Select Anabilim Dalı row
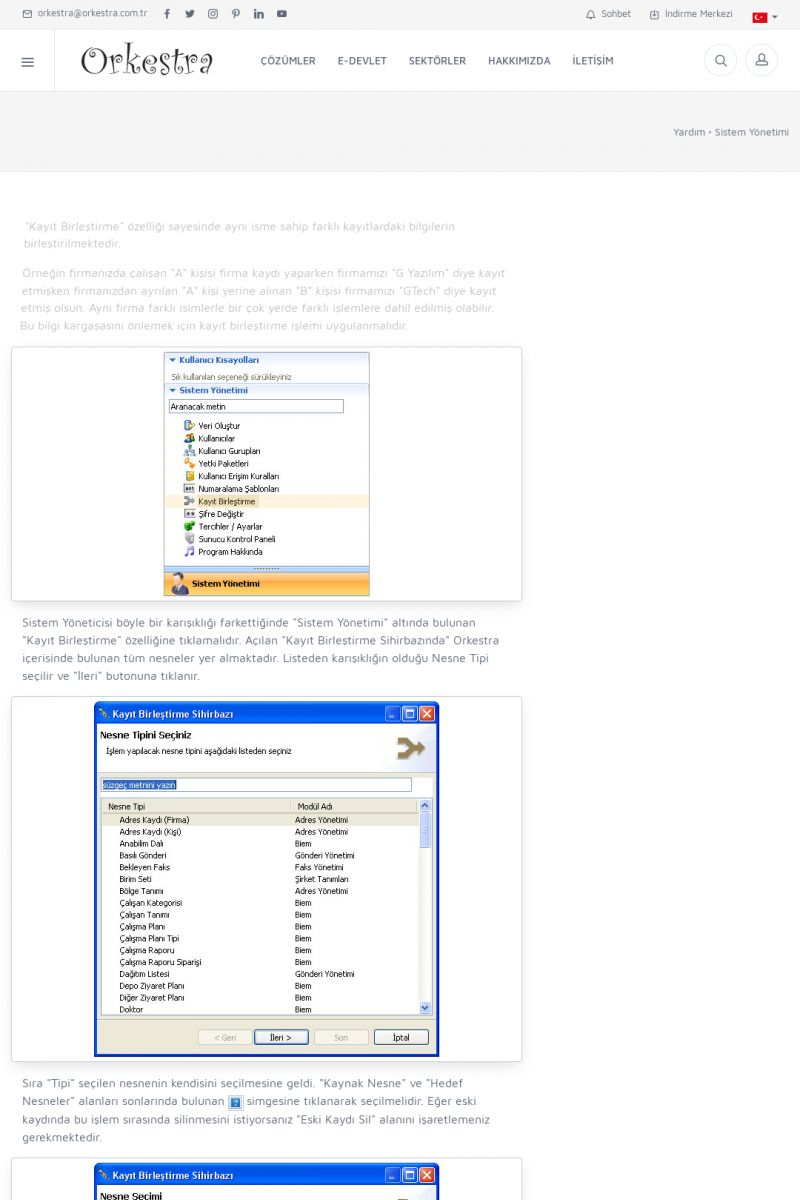 click(260, 844)
